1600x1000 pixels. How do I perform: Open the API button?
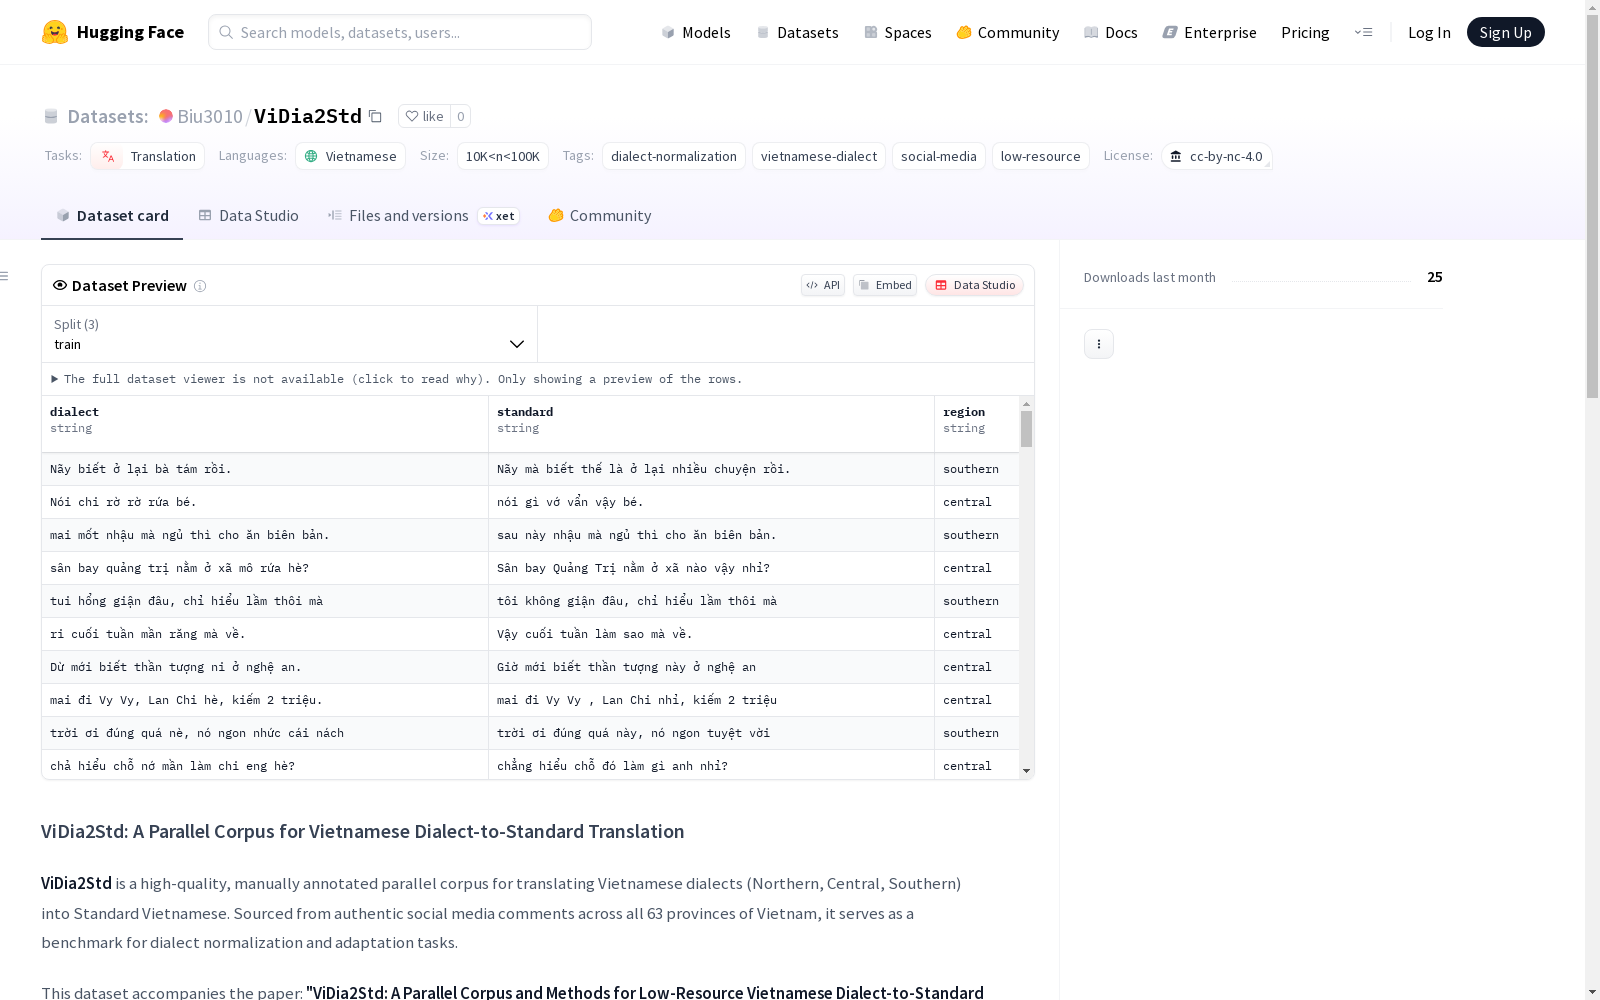823,285
